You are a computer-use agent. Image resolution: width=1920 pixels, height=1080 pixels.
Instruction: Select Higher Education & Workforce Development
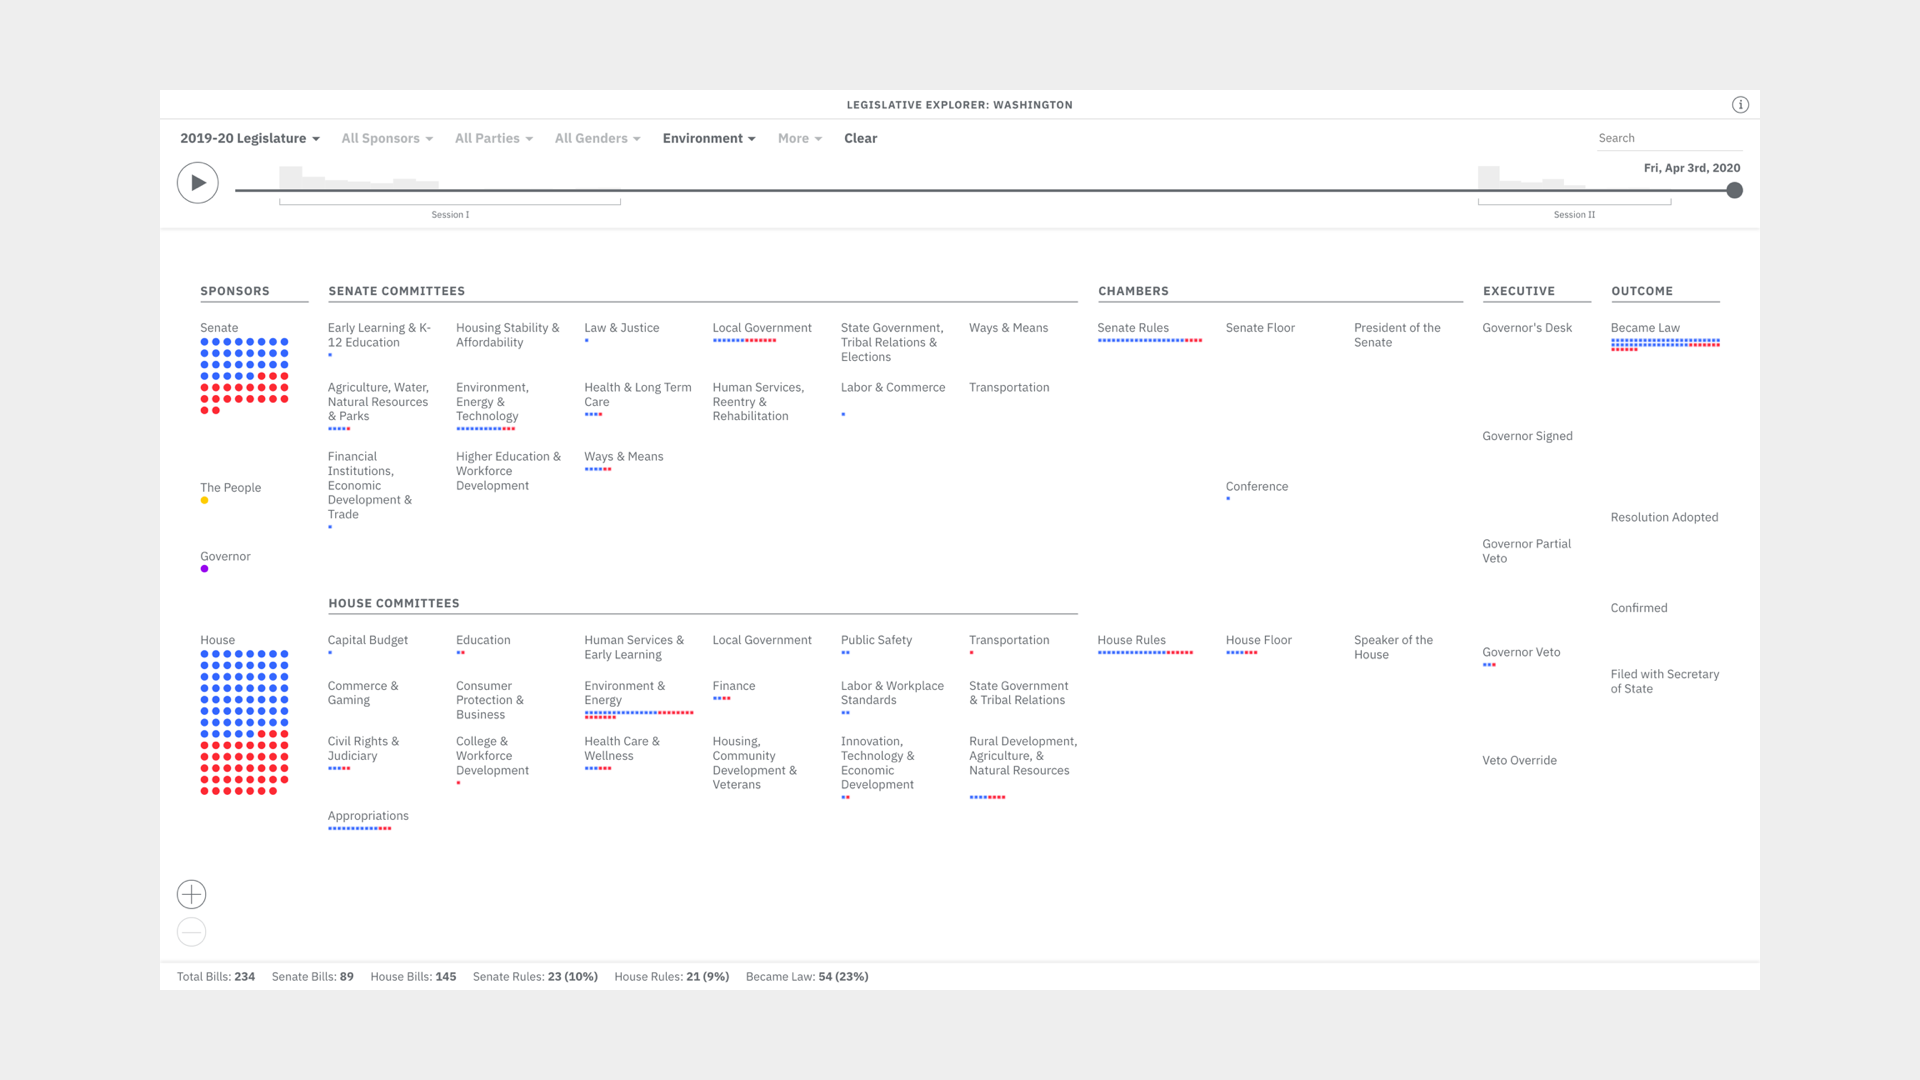point(508,471)
